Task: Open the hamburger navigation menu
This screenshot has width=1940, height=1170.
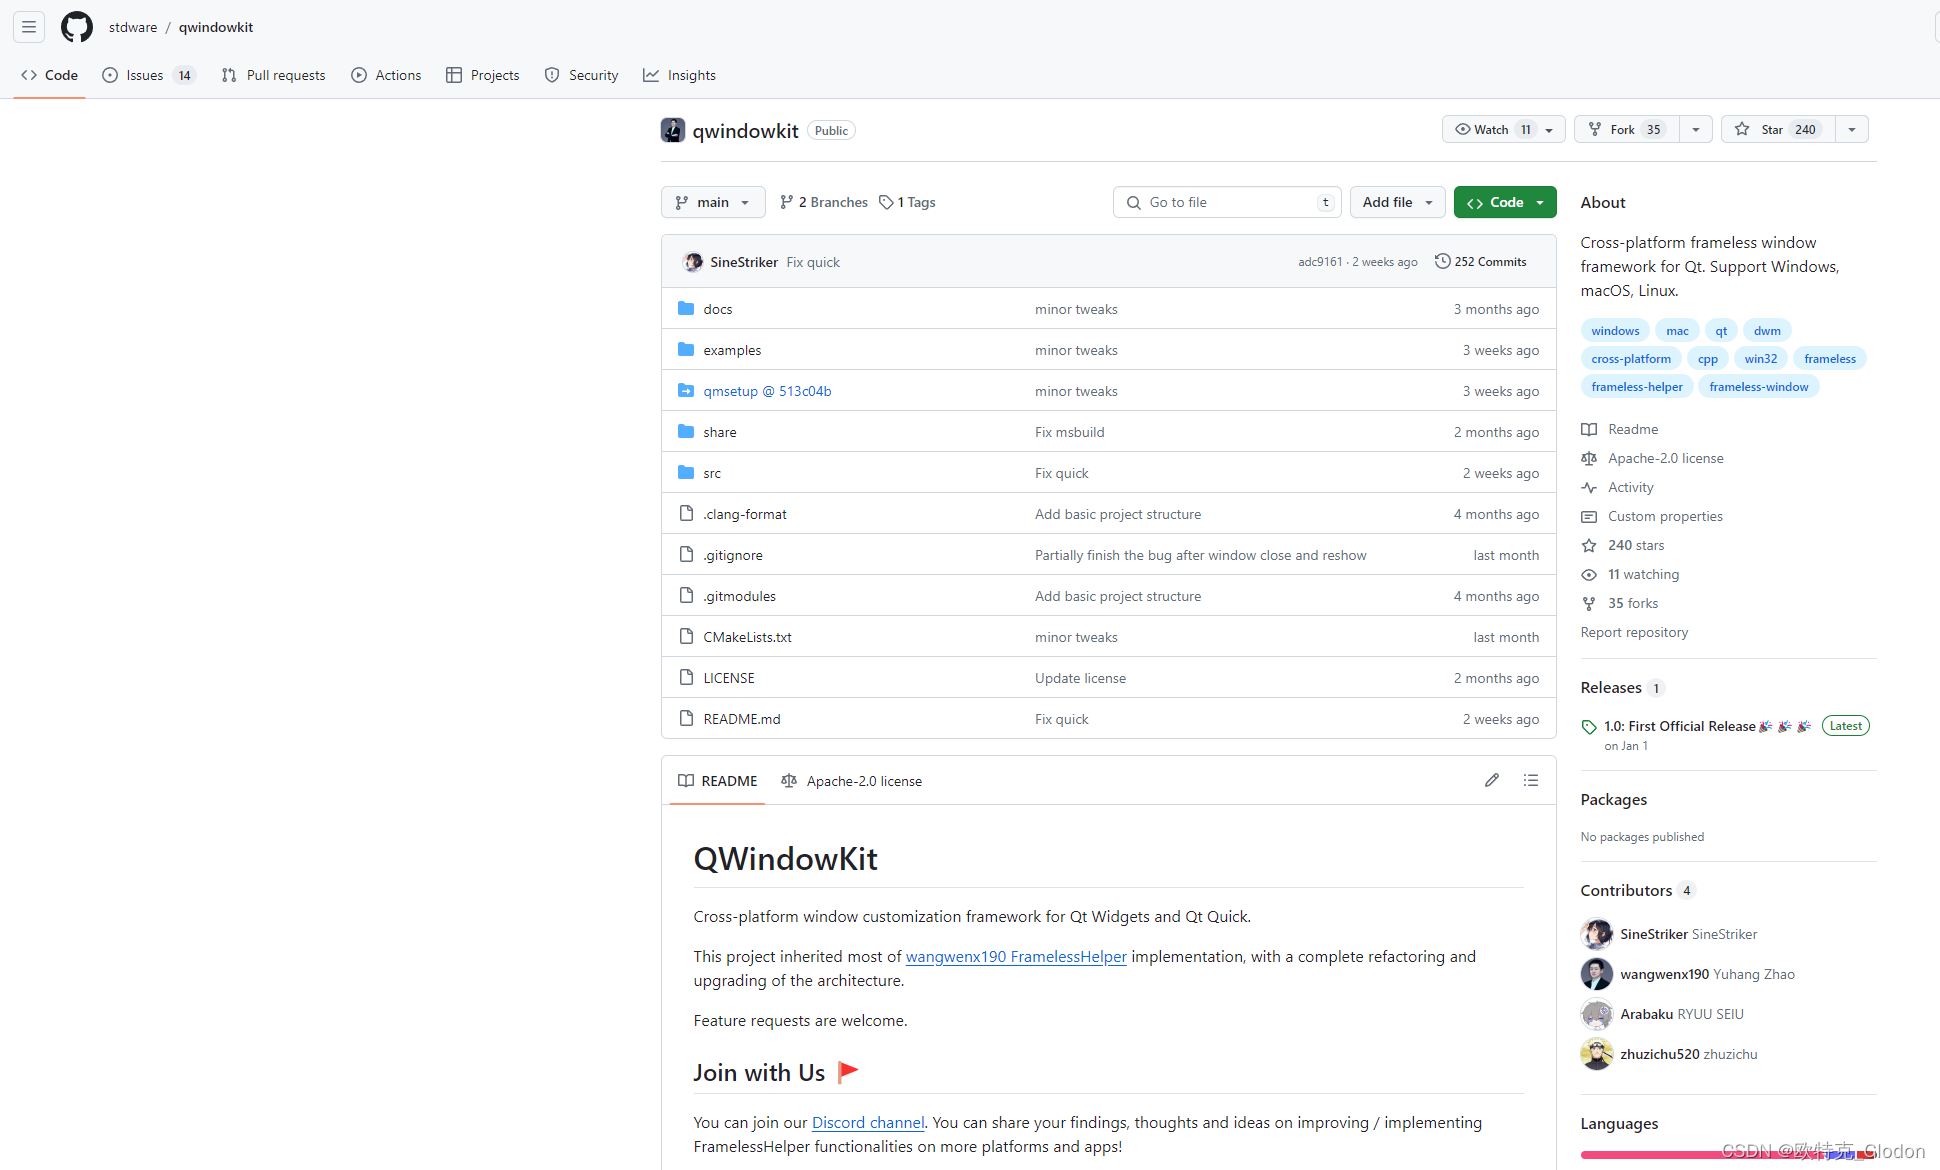Action: click(29, 27)
